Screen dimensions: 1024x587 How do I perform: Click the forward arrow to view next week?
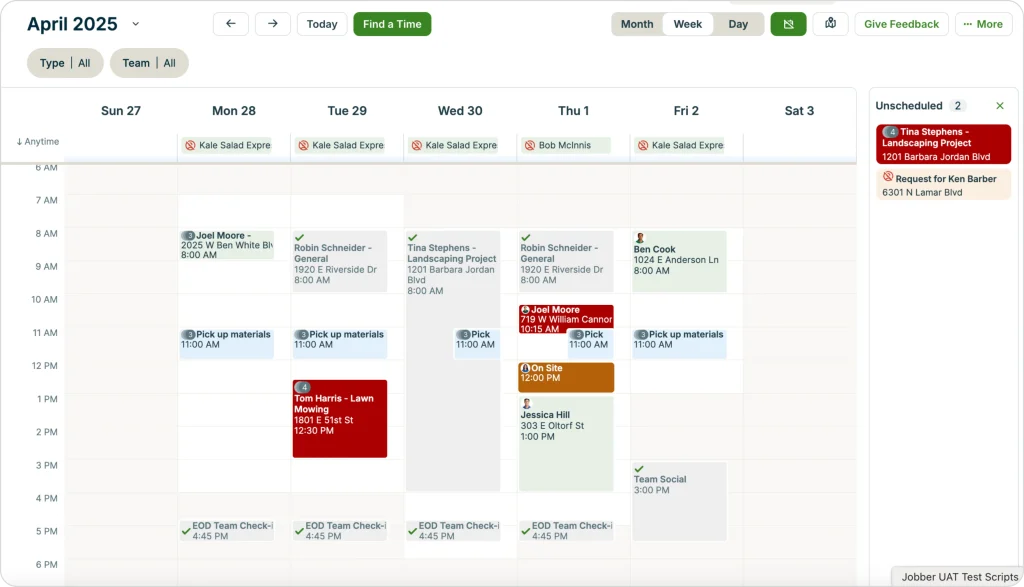272,23
